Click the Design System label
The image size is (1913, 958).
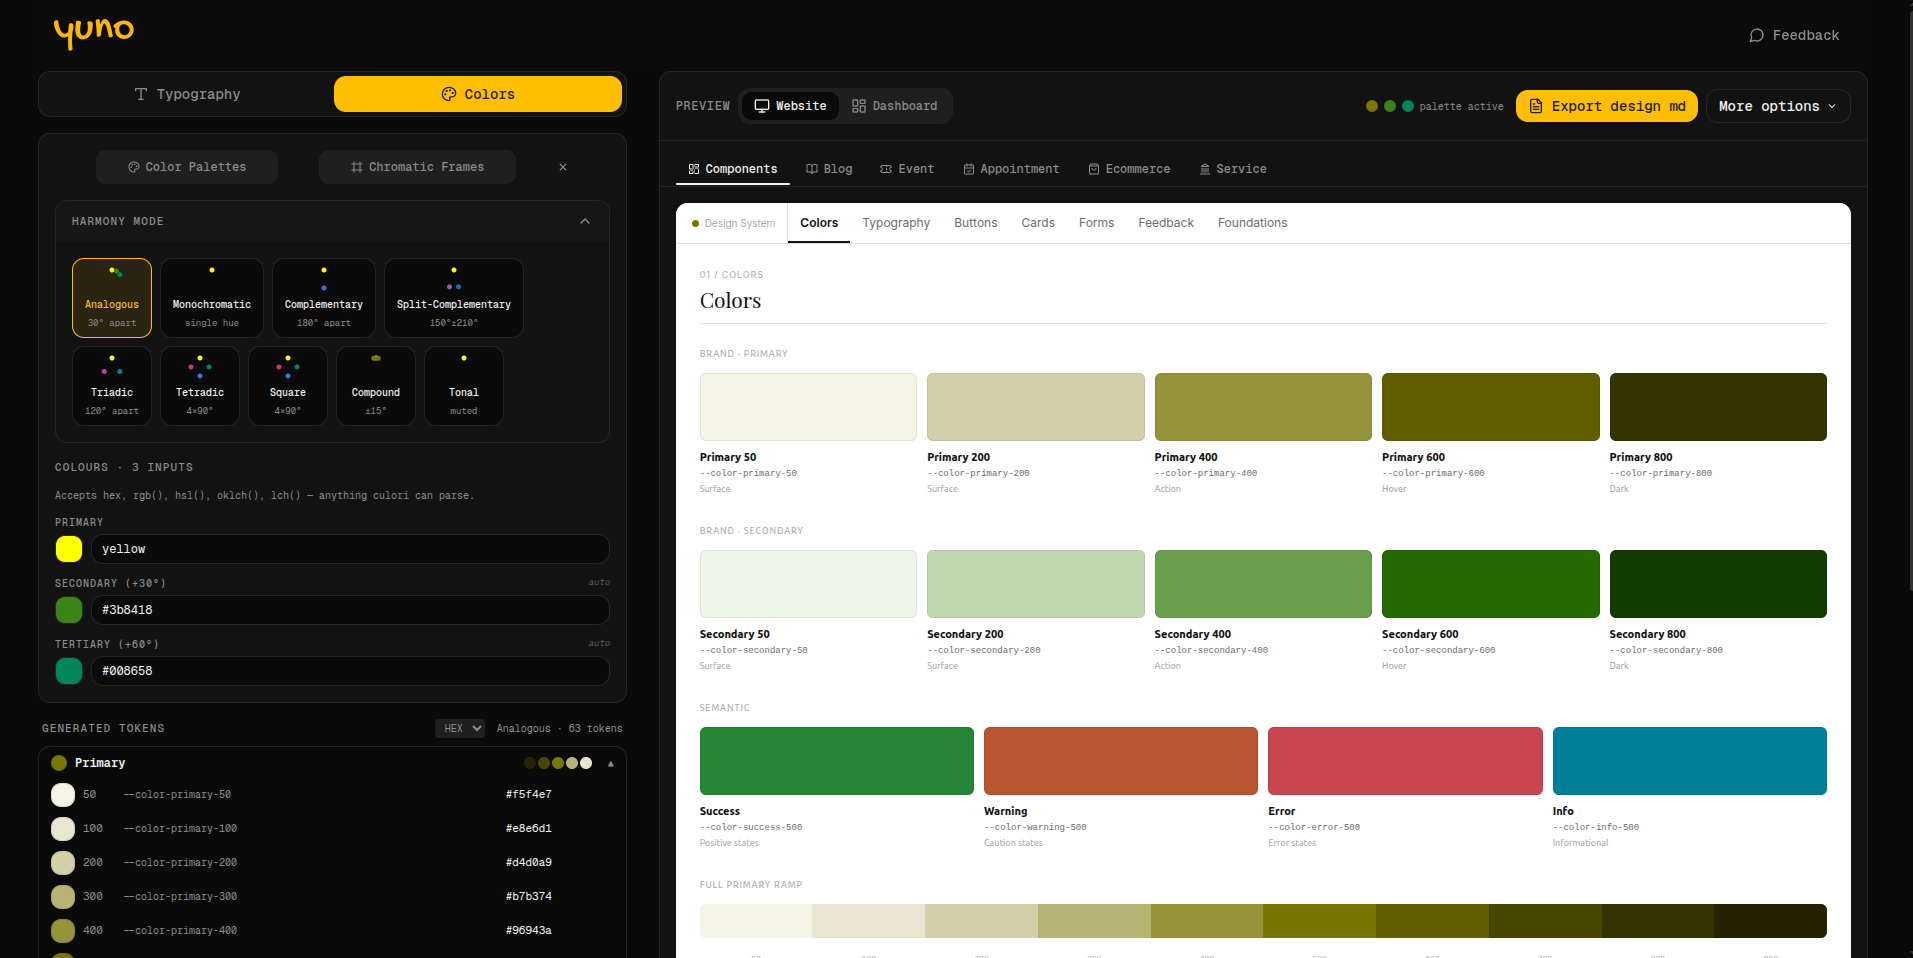click(x=733, y=223)
